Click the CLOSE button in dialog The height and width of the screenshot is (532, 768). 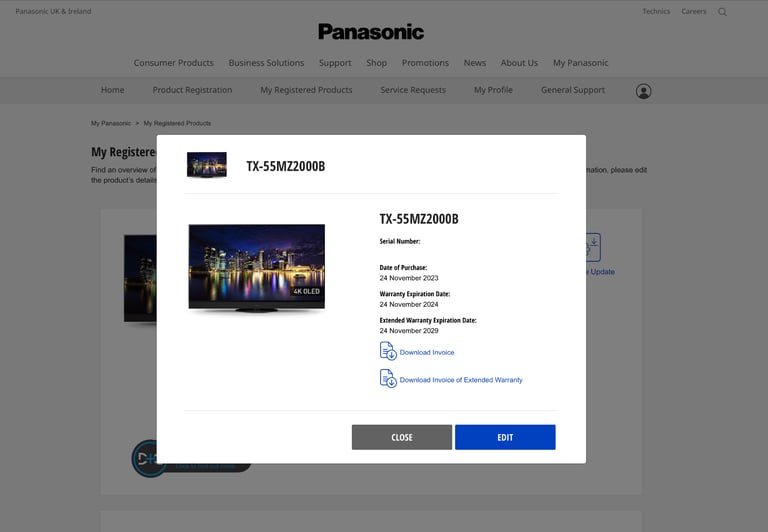pos(402,437)
